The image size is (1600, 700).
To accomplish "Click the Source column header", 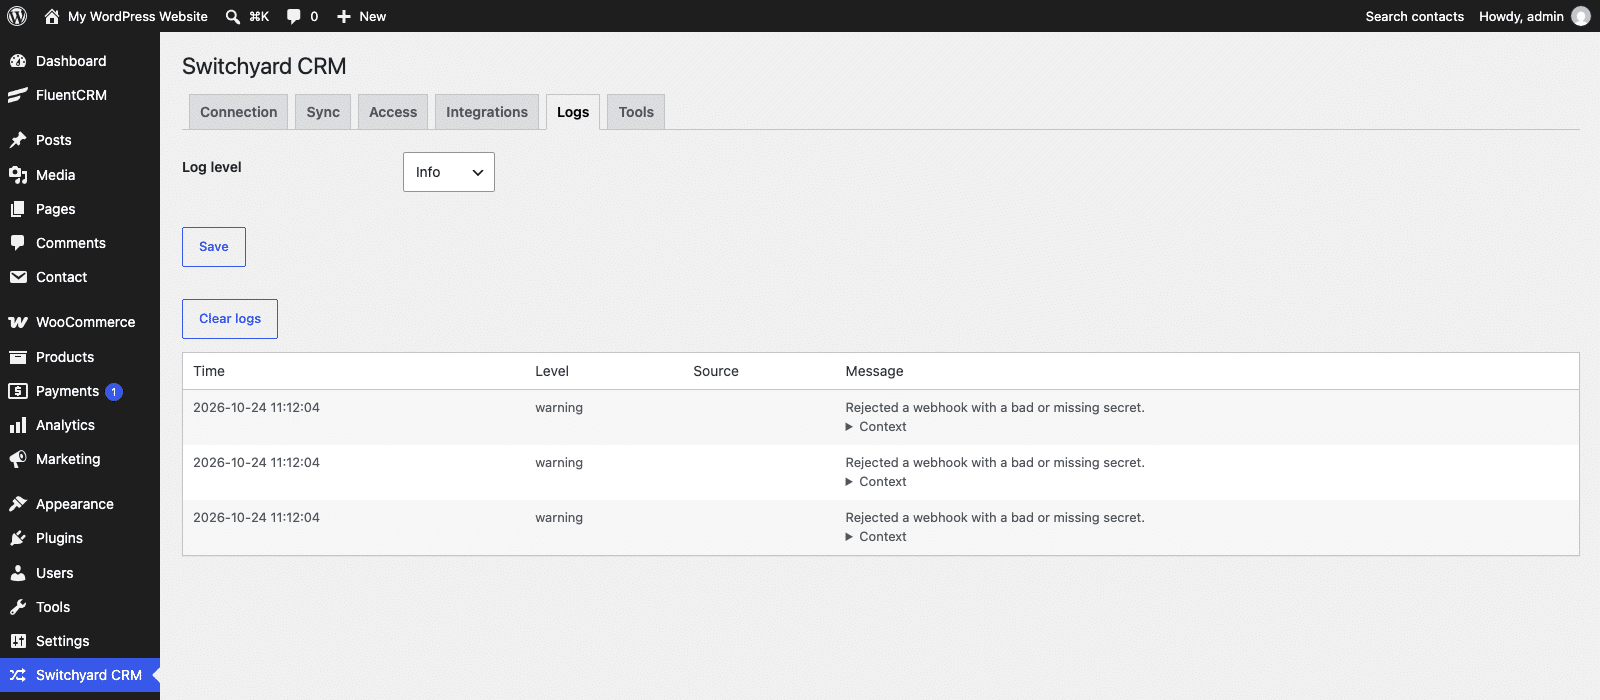I will (716, 371).
